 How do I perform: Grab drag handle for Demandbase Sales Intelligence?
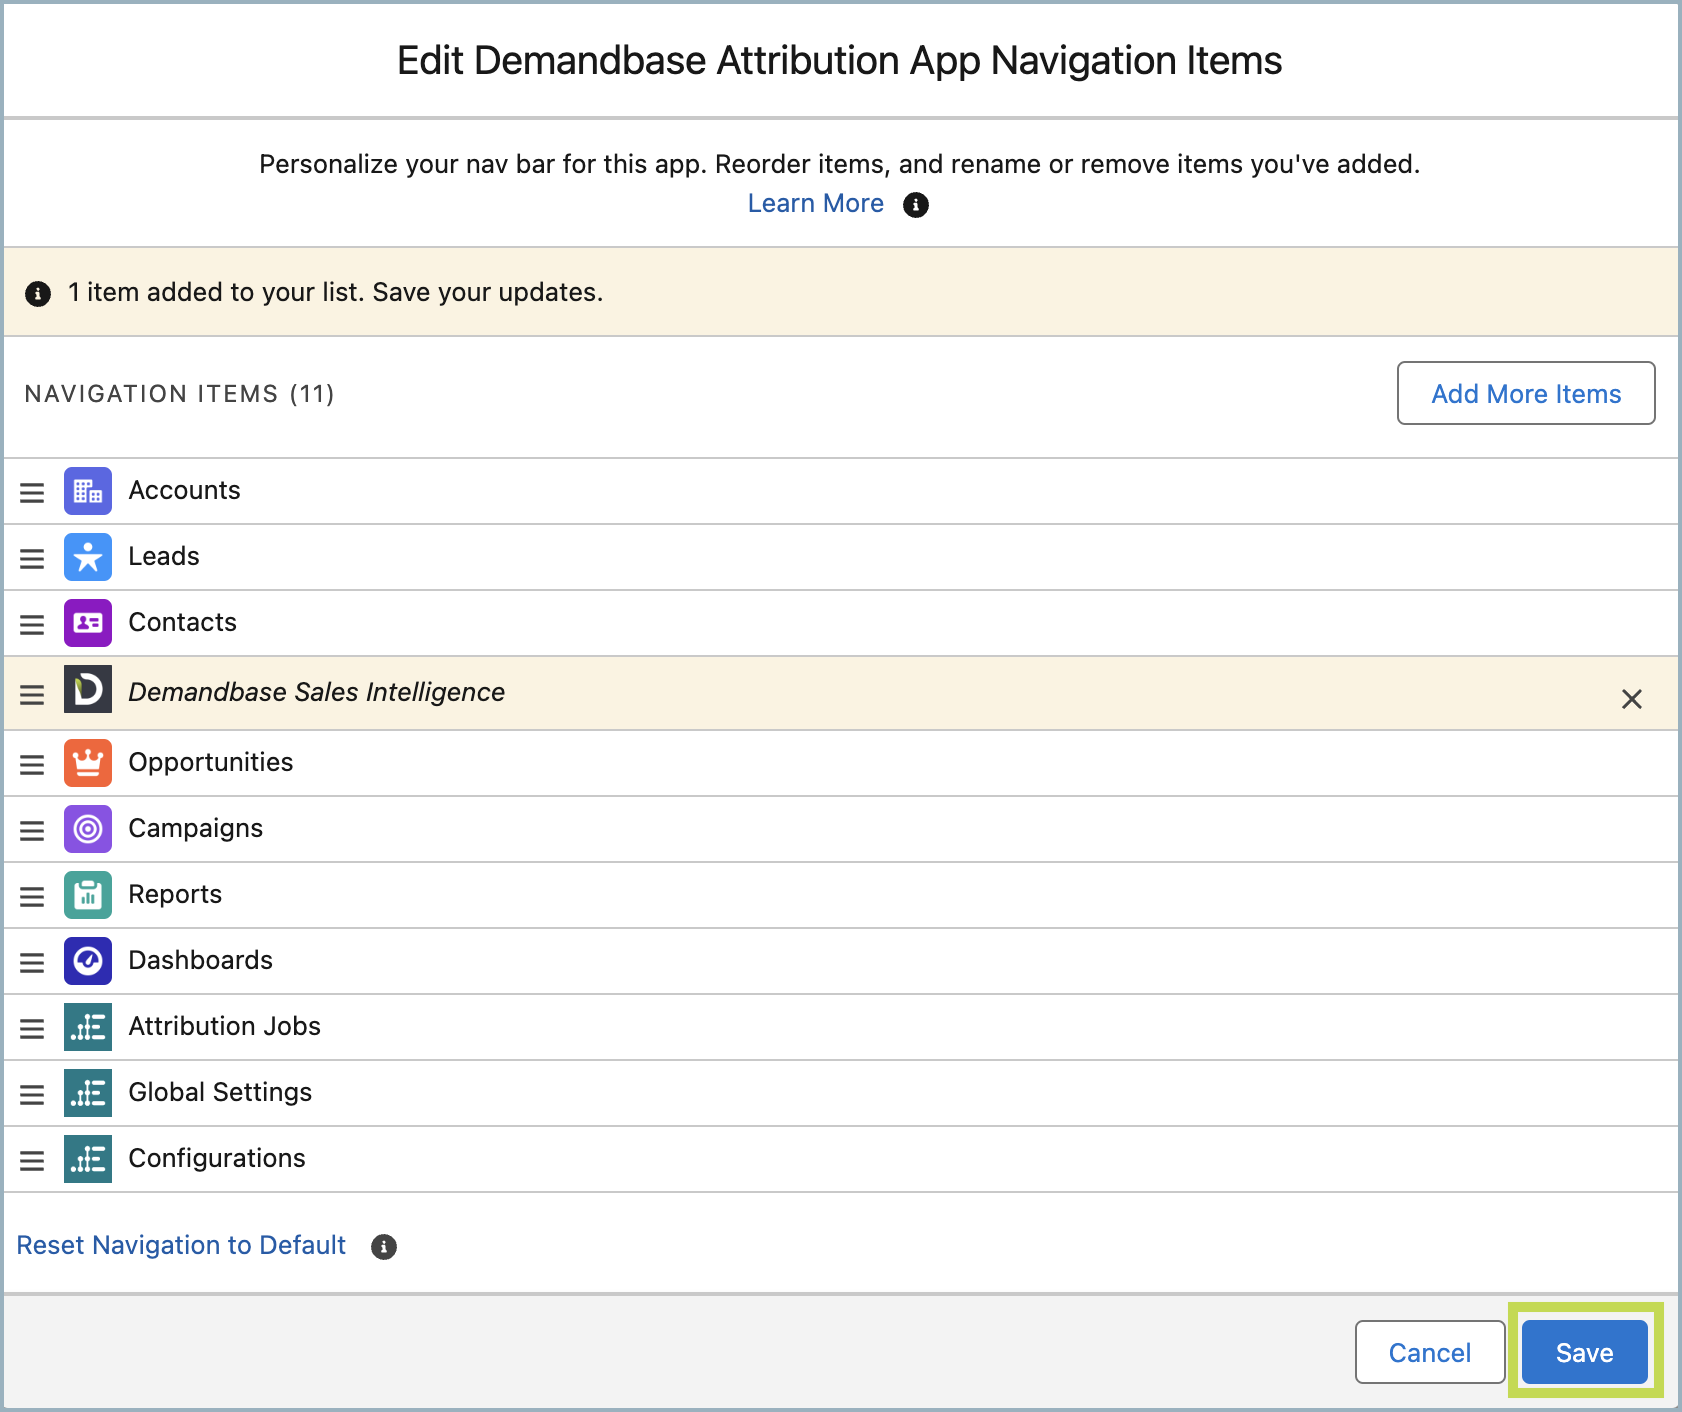32,695
